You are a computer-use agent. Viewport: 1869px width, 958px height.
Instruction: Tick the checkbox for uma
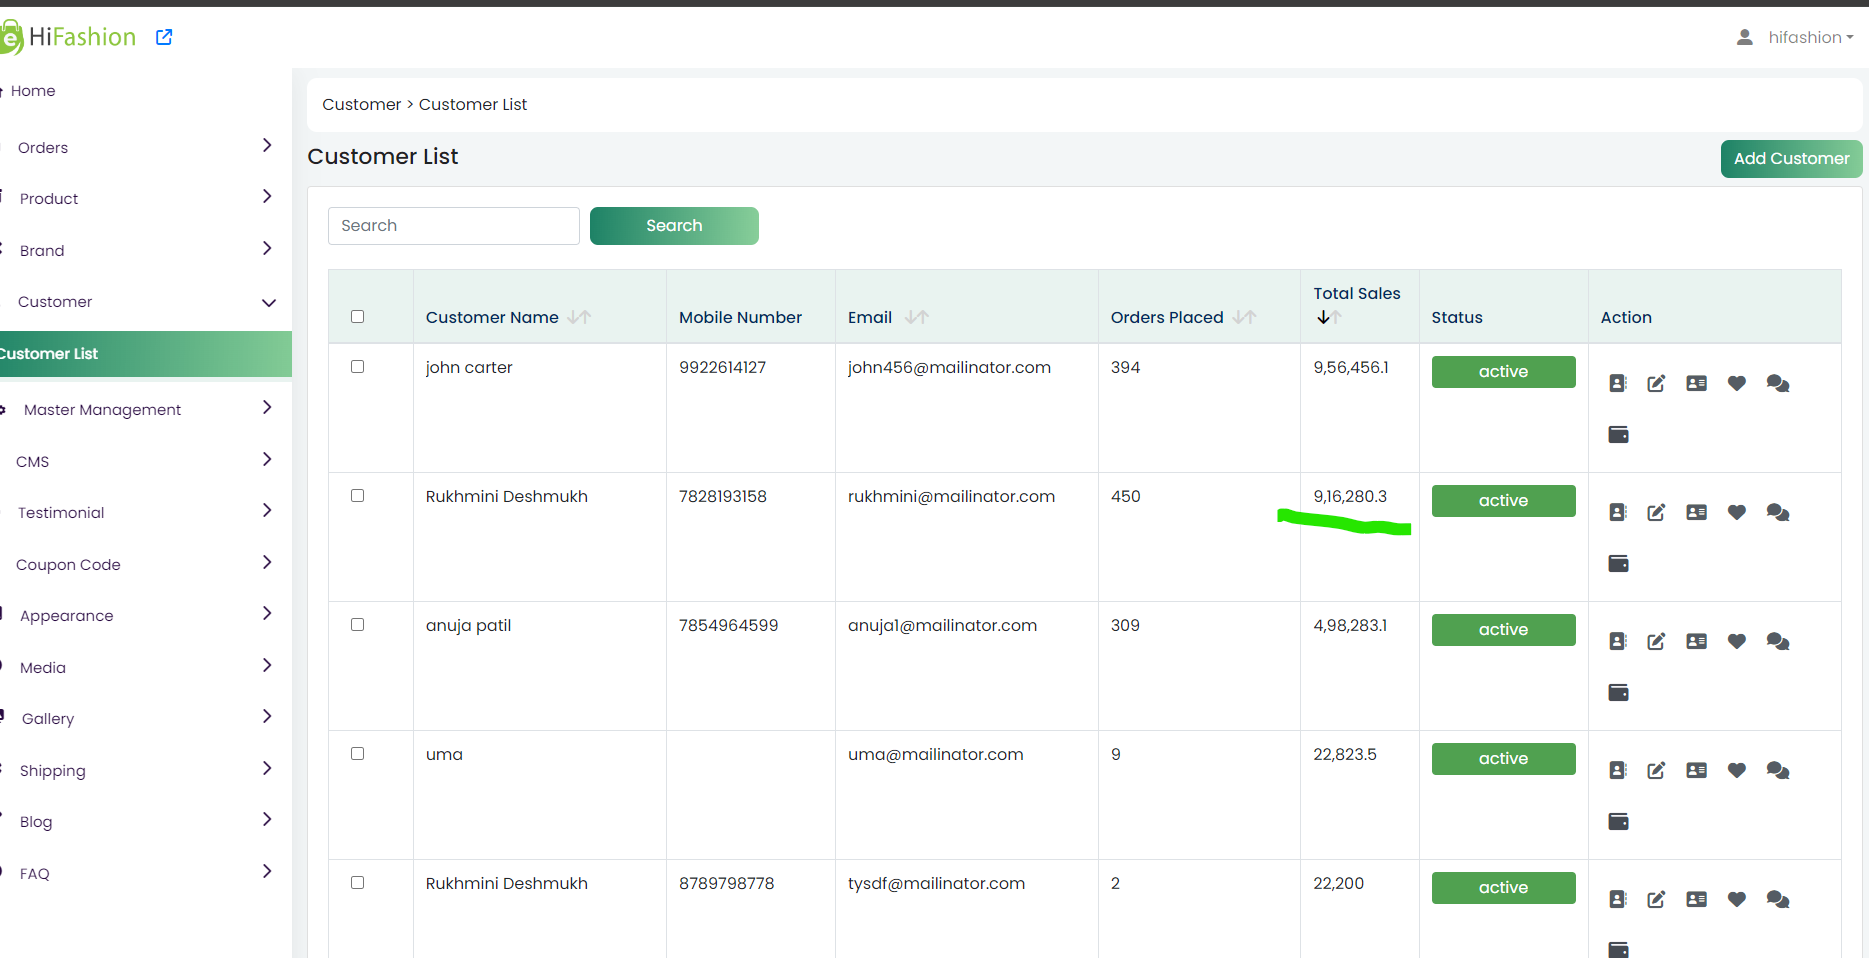(357, 754)
